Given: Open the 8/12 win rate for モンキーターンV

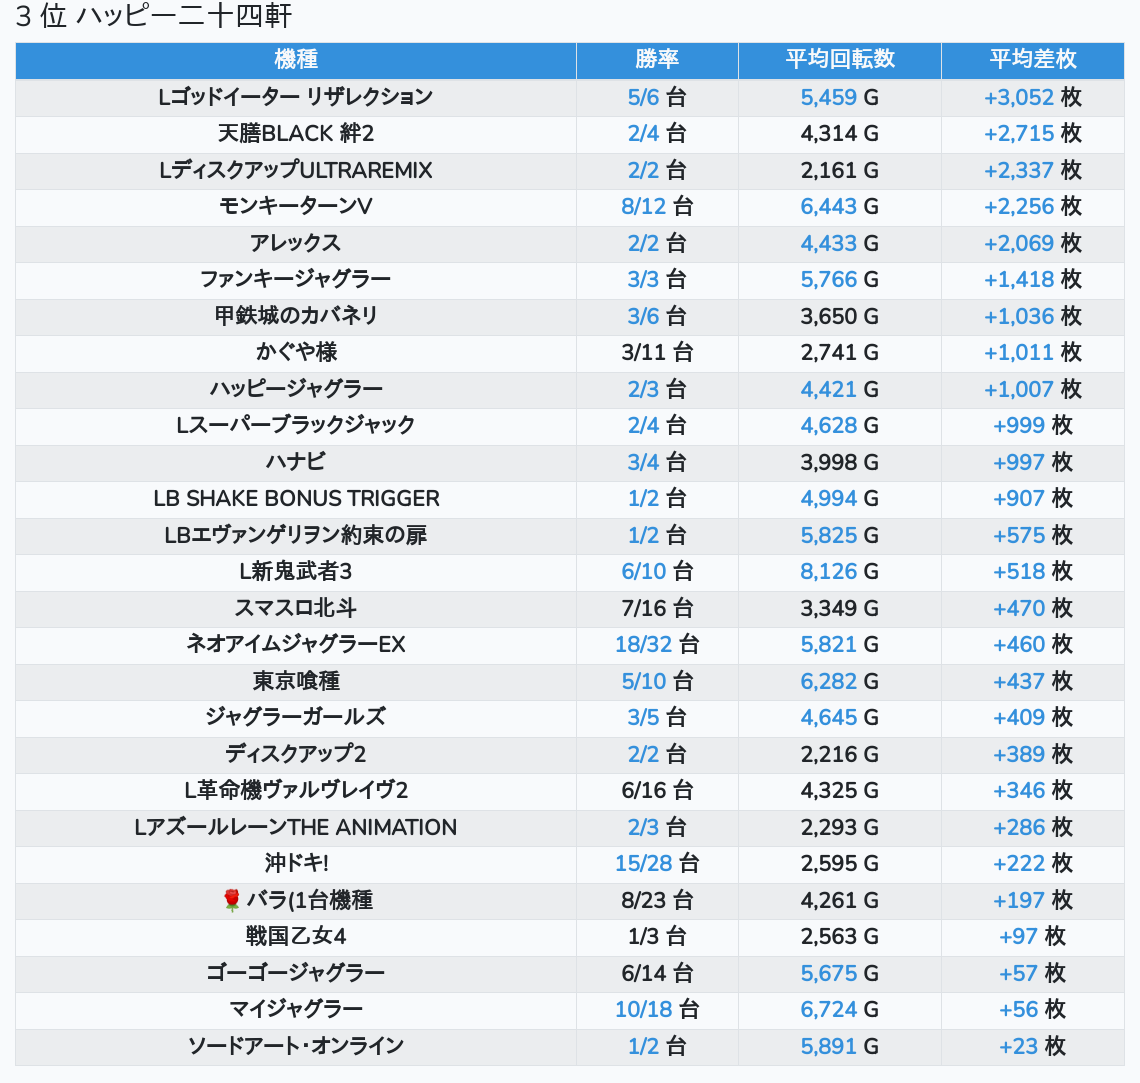Looking at the screenshot, I should click(x=643, y=206).
